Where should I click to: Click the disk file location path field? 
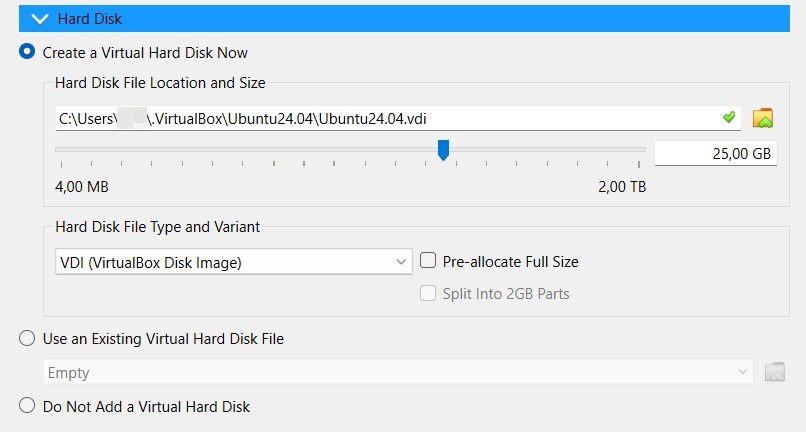tap(380, 118)
